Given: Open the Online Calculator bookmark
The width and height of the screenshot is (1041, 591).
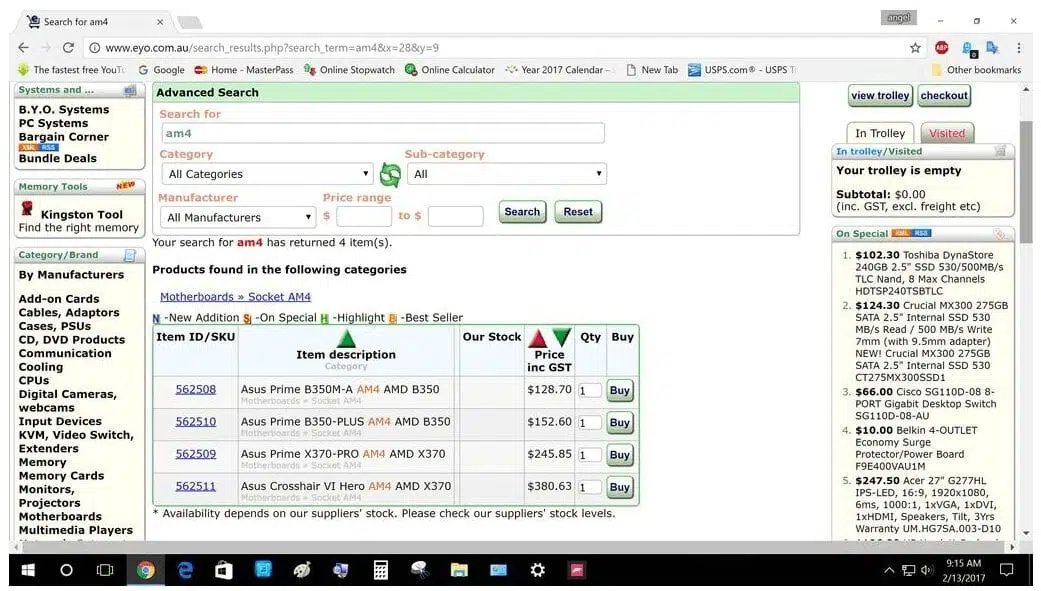Looking at the screenshot, I should pyautogui.click(x=450, y=70).
